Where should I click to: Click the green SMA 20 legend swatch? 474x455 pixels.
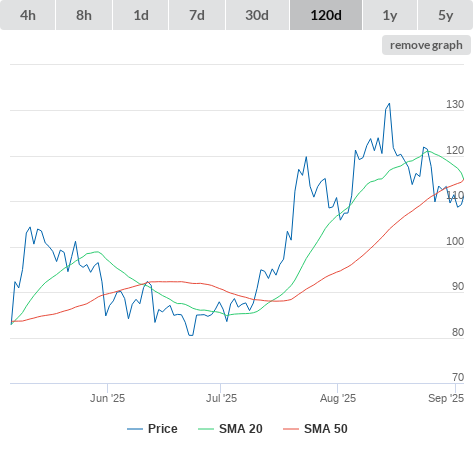(x=206, y=429)
